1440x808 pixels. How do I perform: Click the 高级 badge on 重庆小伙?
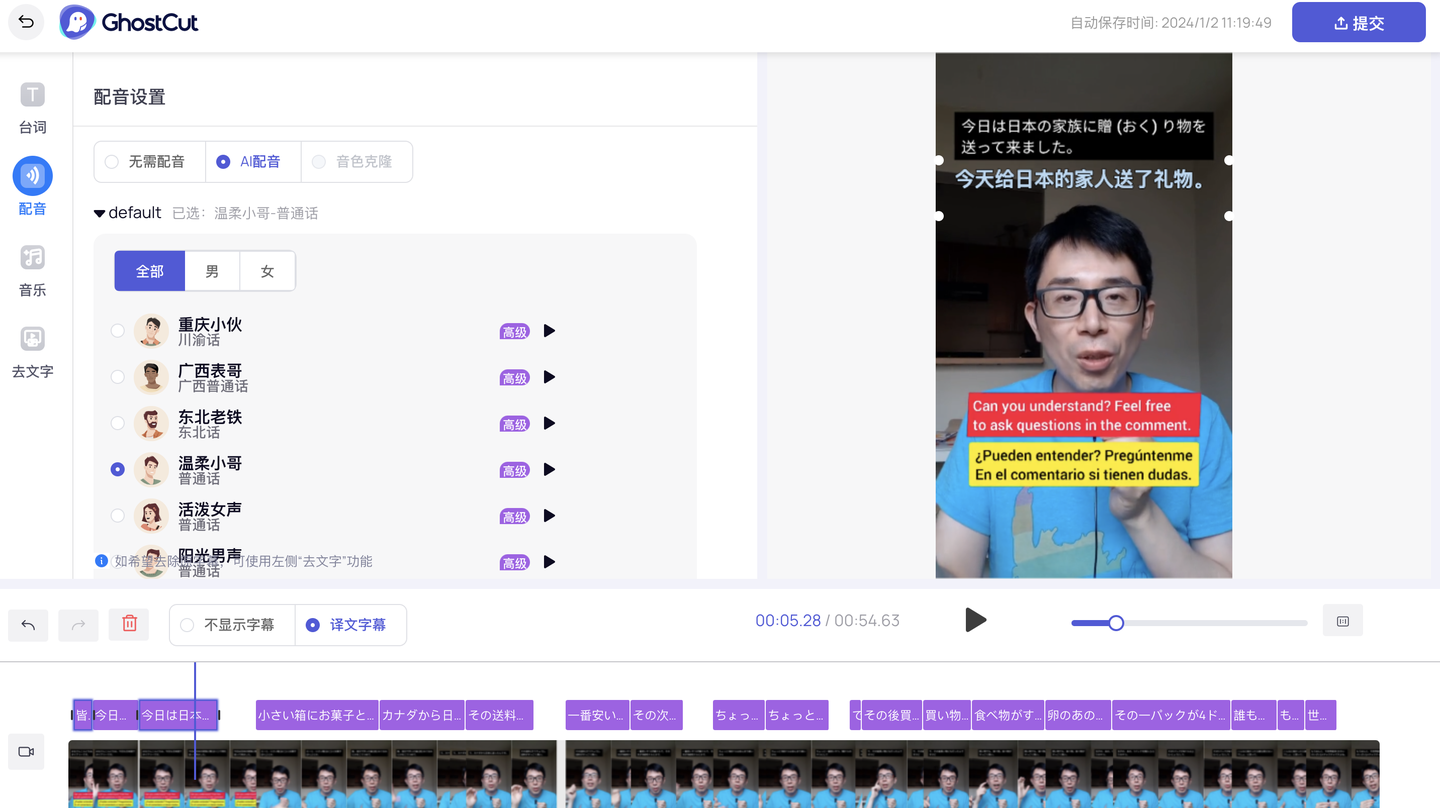click(x=515, y=332)
